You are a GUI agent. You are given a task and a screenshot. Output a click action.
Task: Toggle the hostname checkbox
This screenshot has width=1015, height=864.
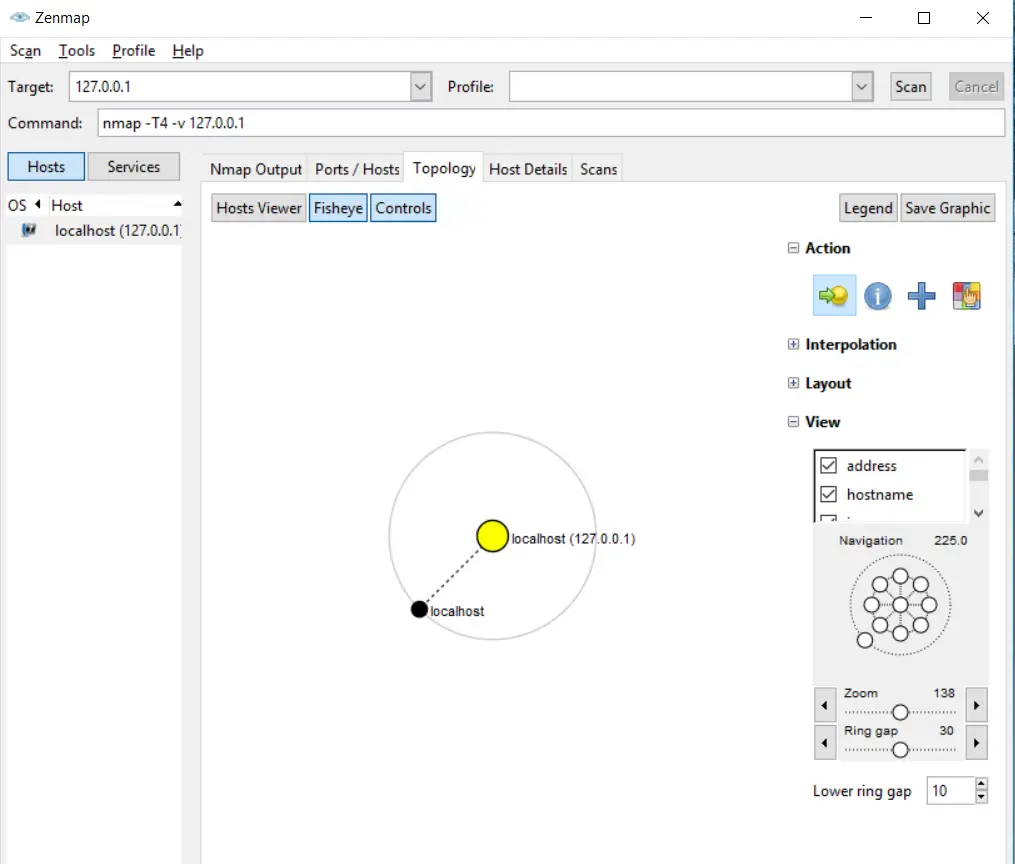[x=829, y=494]
